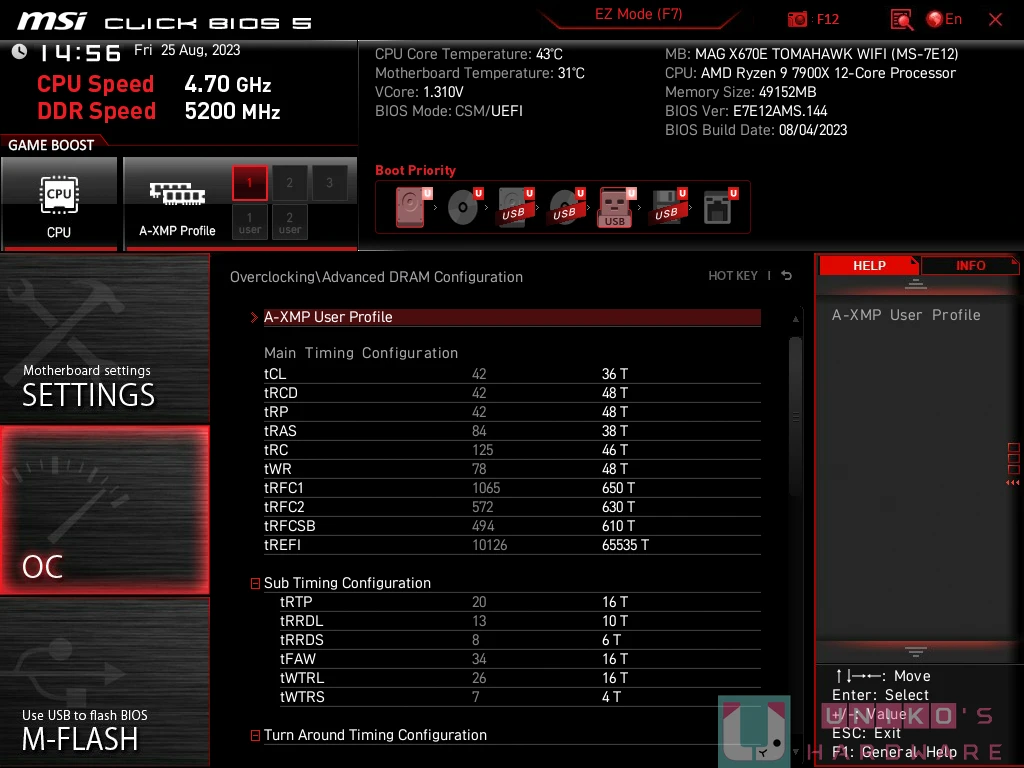Edit the tFAW value 16 T
This screenshot has width=1024, height=768.
tap(615, 659)
